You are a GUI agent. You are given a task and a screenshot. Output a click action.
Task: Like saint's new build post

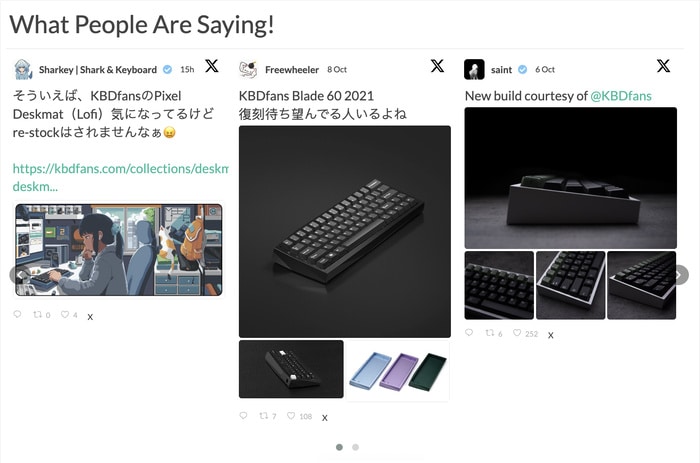(x=516, y=333)
